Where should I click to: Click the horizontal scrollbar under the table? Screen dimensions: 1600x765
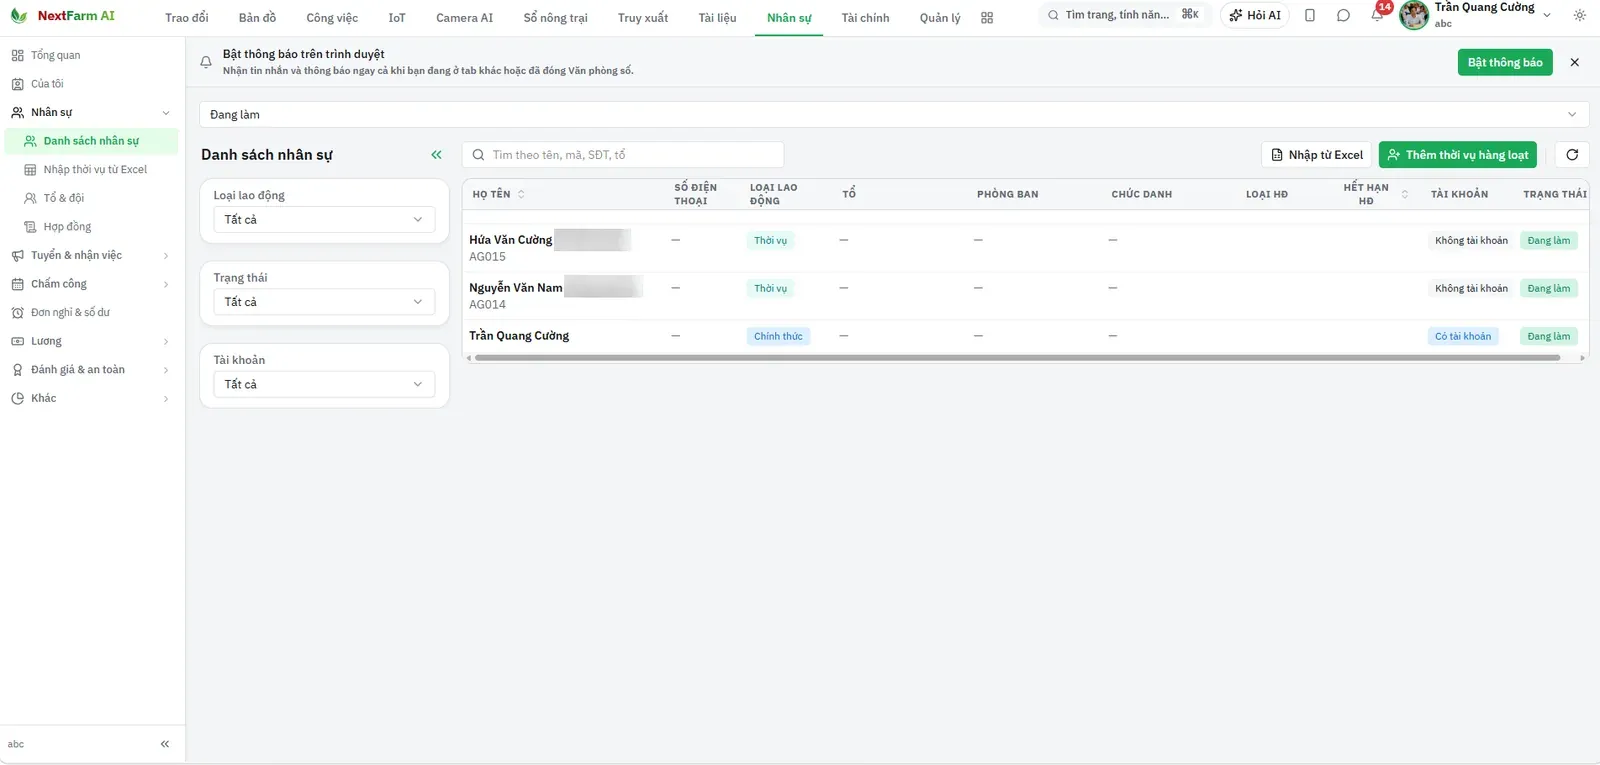(1018, 357)
